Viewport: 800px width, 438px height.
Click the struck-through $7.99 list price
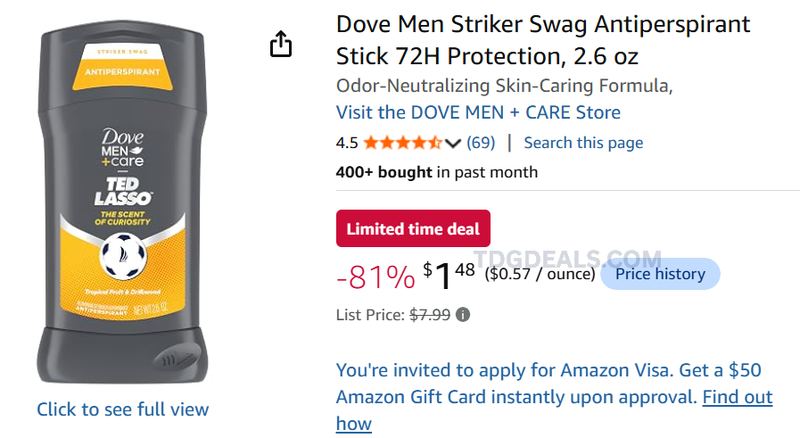click(430, 314)
